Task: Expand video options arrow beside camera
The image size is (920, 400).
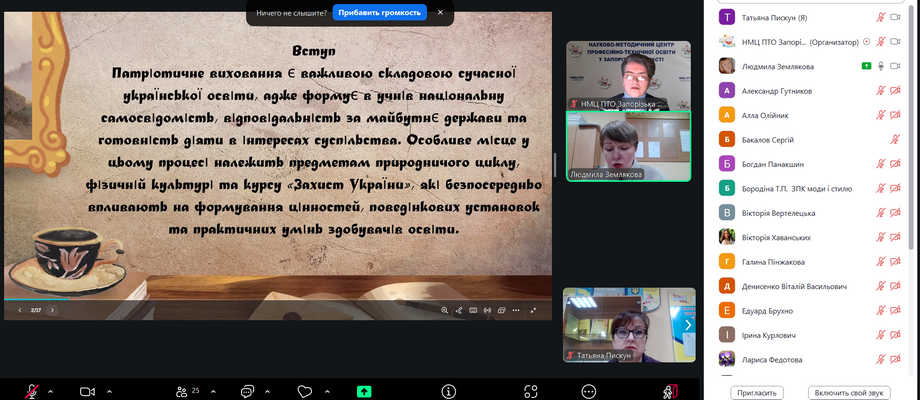Action: coord(109,391)
